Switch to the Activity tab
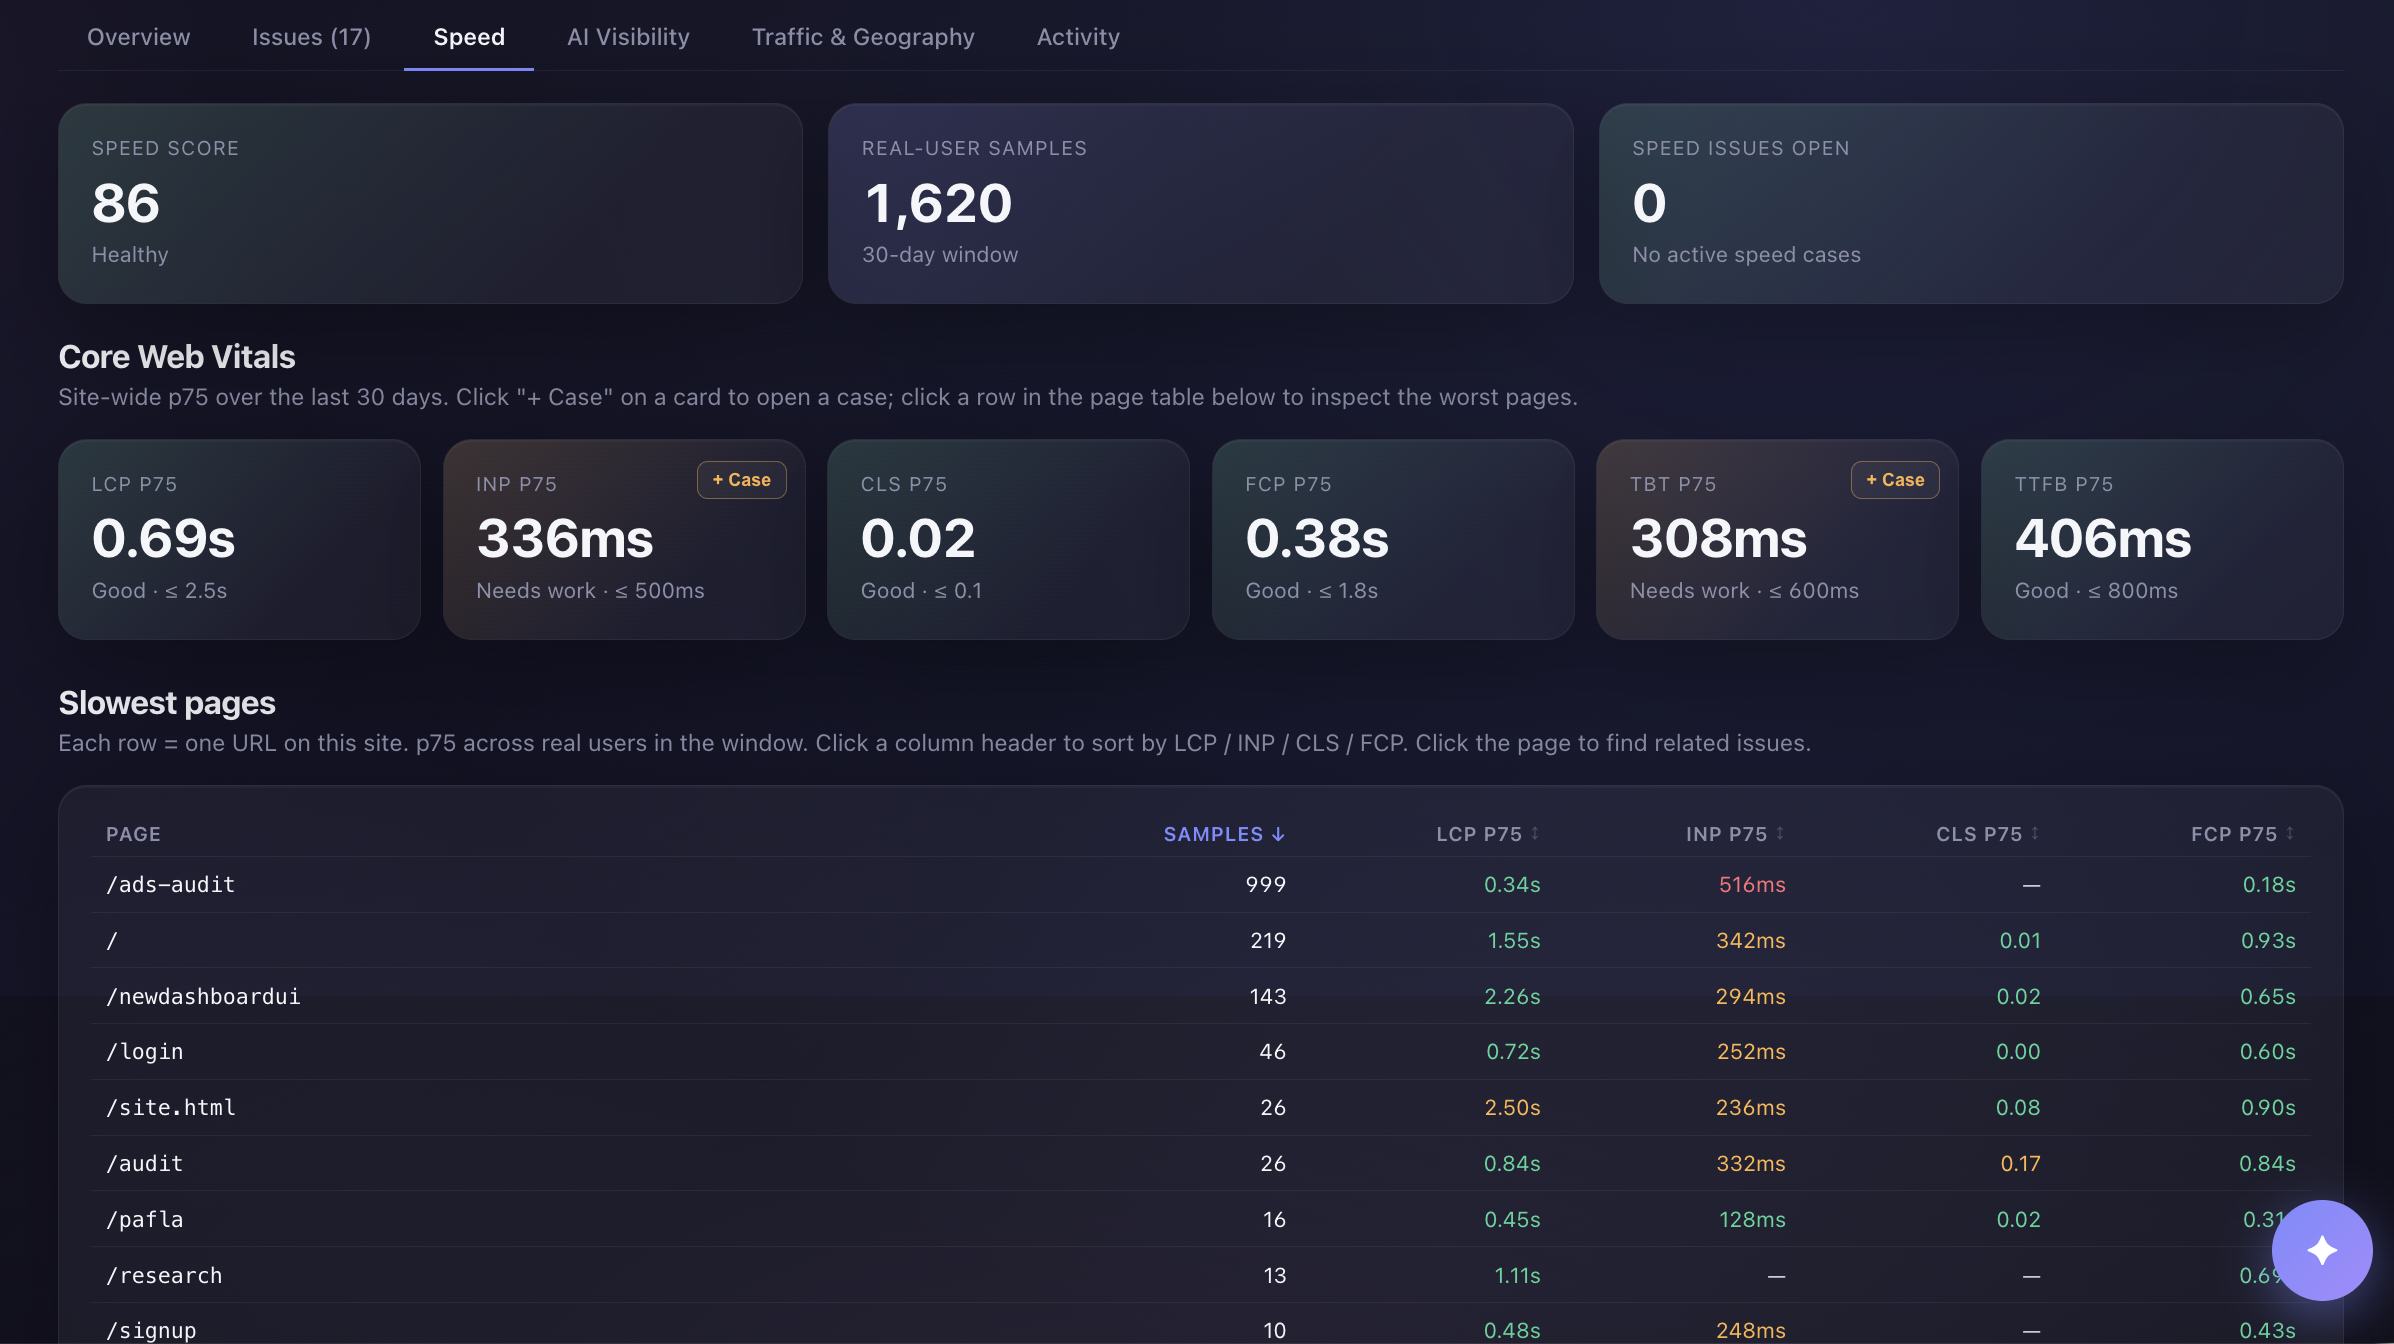2394x1344 pixels. coord(1078,37)
